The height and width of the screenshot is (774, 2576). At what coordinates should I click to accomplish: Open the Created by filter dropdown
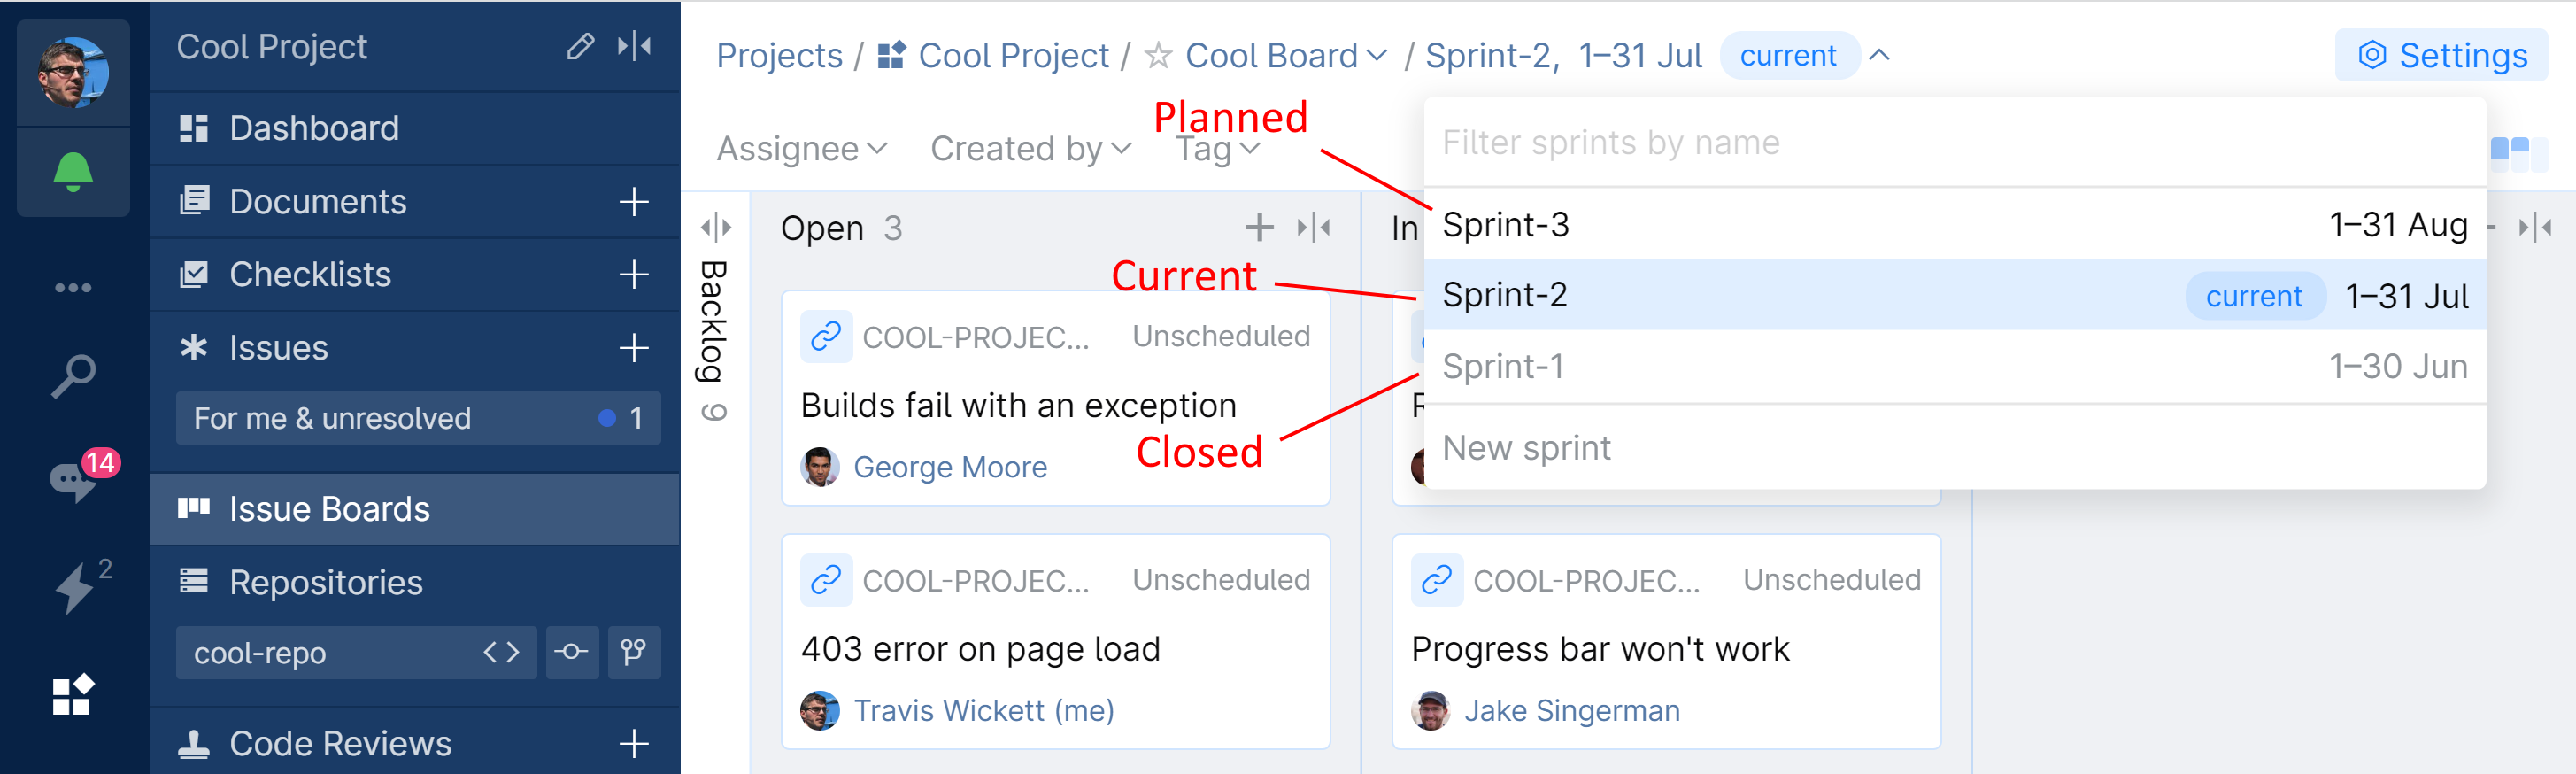pos(1030,149)
